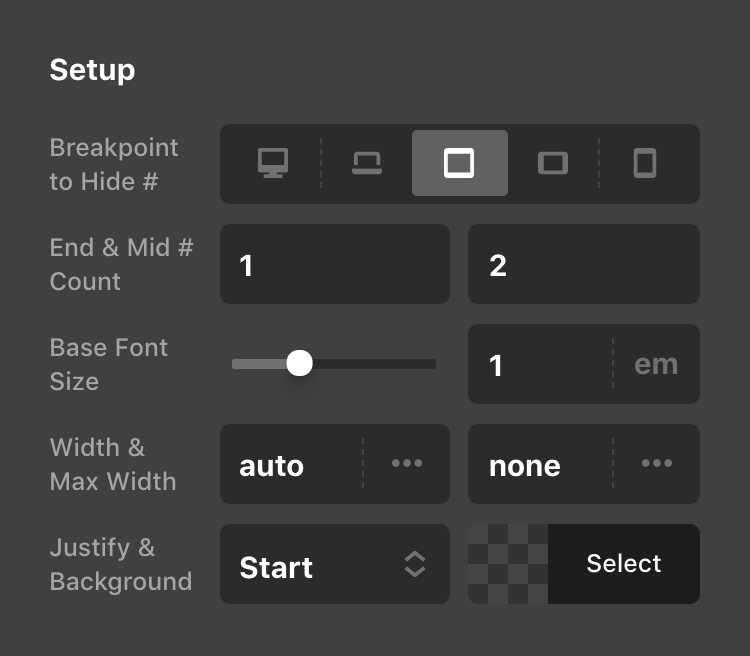This screenshot has height=656, width=750.
Task: Select the laptop breakpoint icon
Action: [367, 163]
